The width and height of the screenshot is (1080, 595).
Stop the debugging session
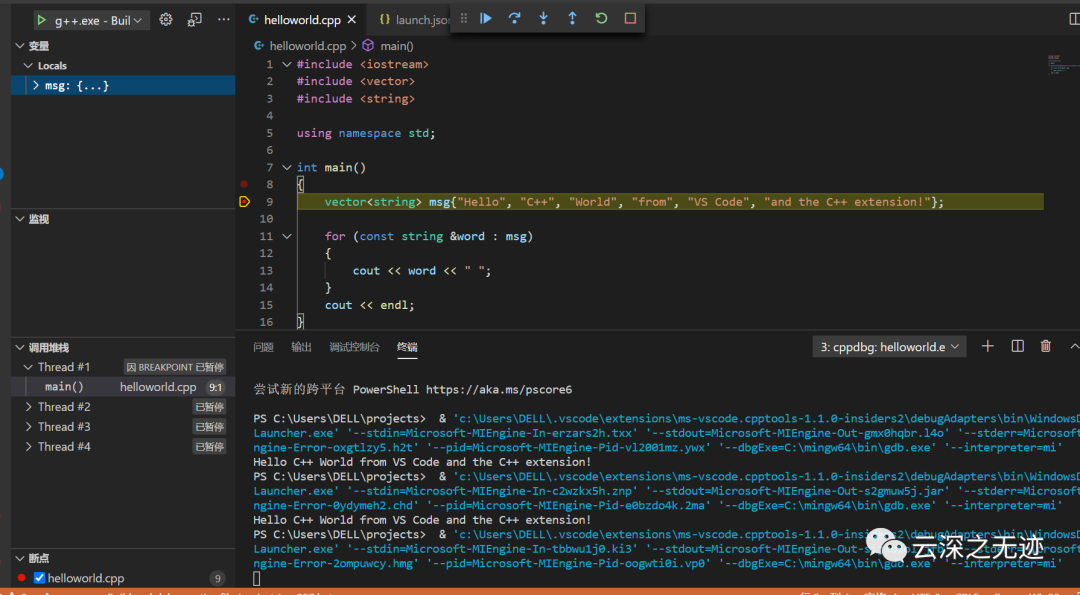630,19
